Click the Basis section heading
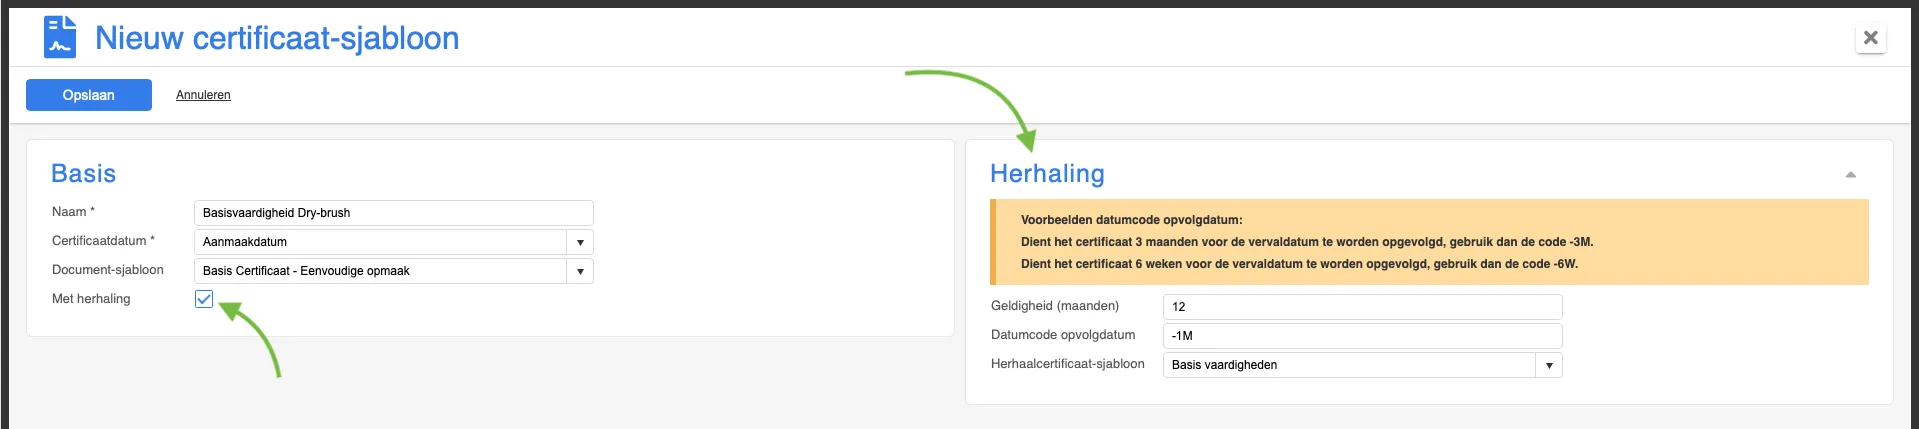 click(83, 174)
